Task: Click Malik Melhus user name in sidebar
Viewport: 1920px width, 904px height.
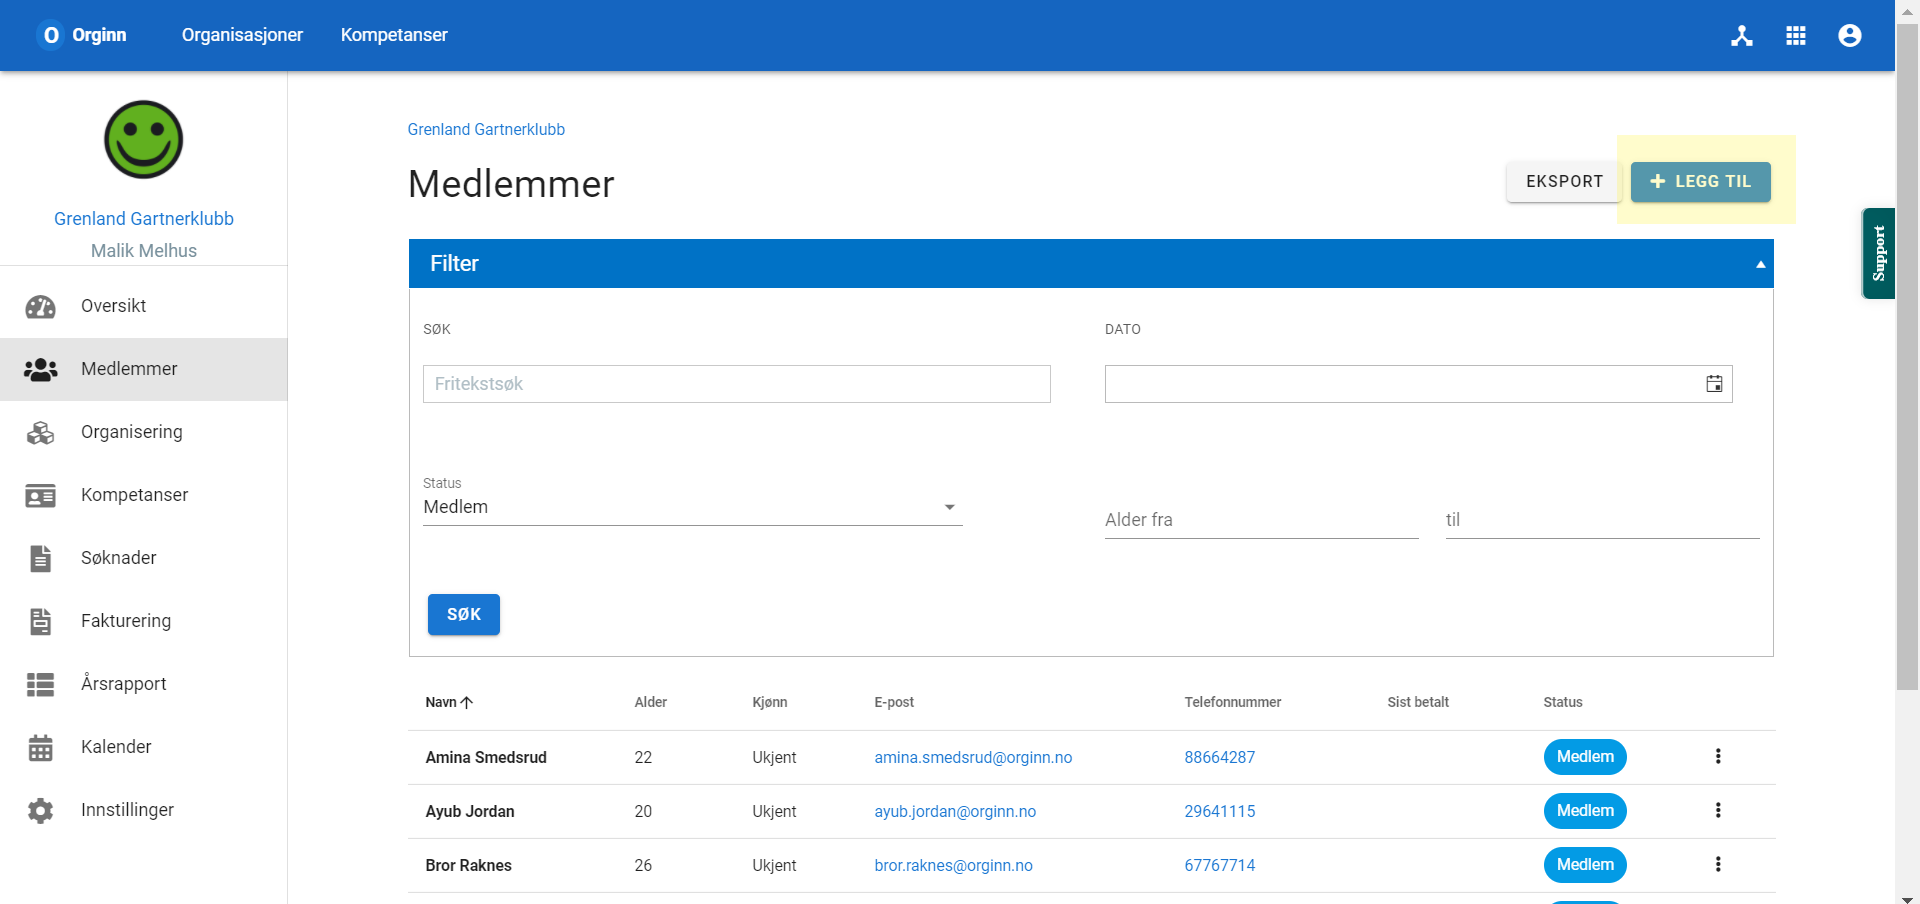Action: pyautogui.click(x=144, y=251)
